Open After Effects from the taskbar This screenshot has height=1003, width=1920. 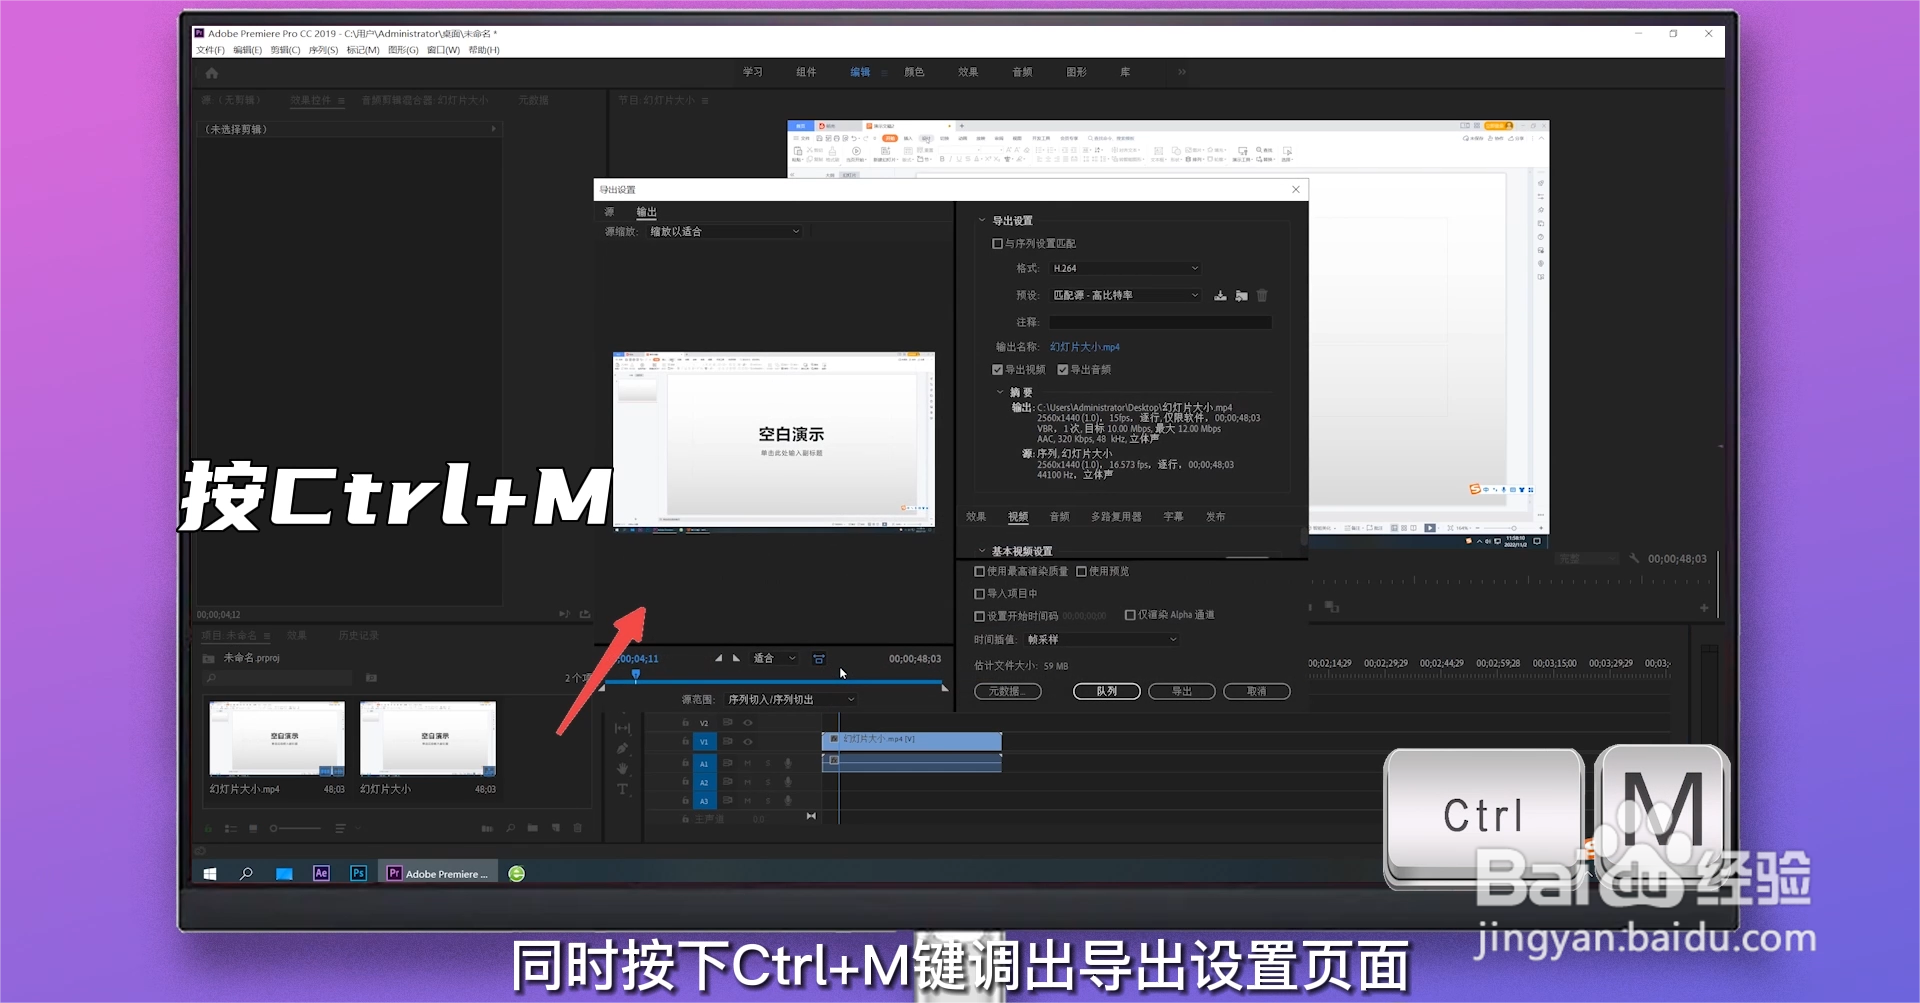pyautogui.click(x=321, y=873)
